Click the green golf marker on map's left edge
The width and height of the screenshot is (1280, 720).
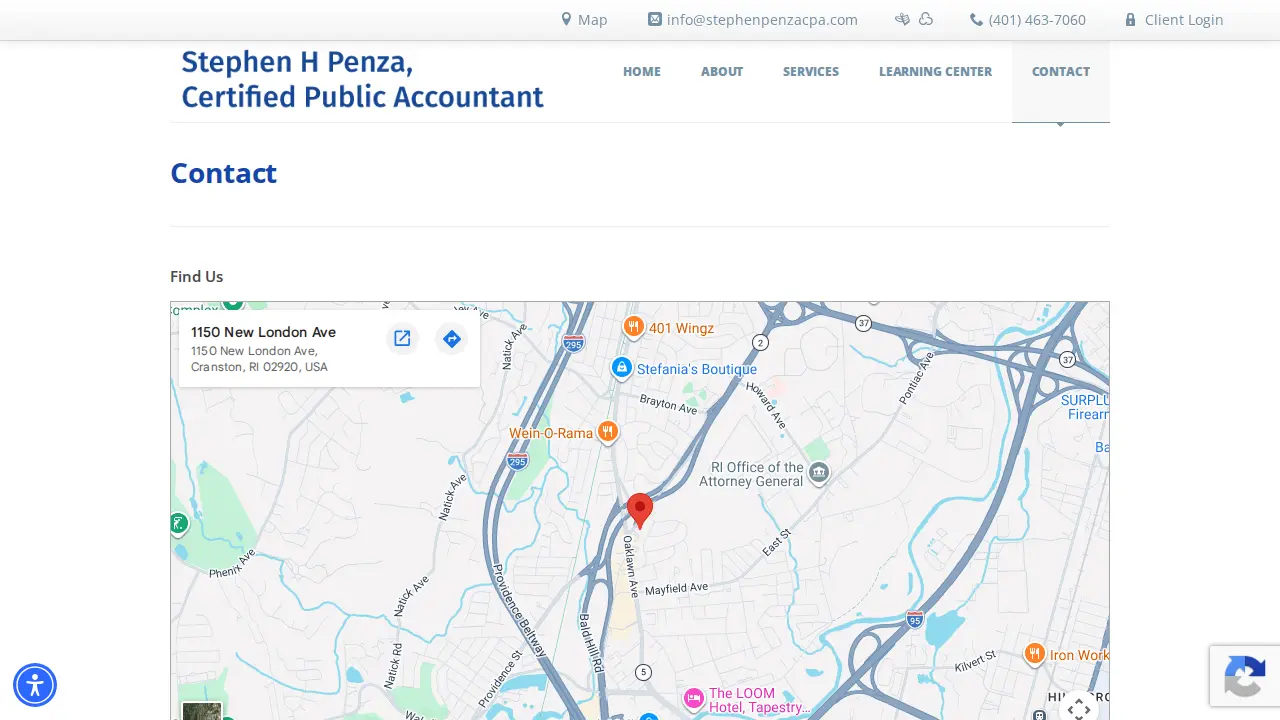[x=178, y=524]
